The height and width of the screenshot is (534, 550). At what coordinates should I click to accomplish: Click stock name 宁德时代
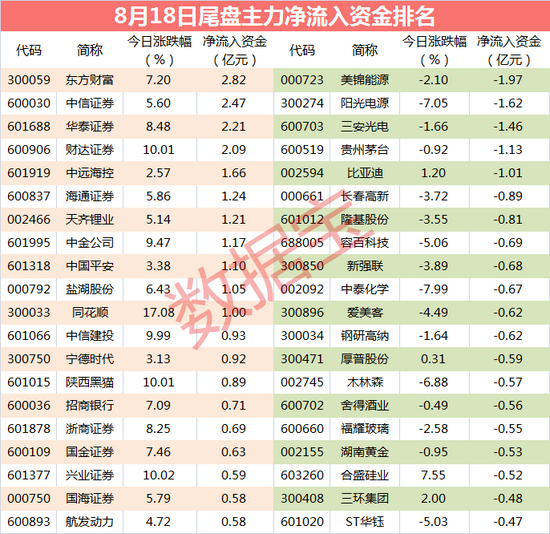(x=90, y=359)
